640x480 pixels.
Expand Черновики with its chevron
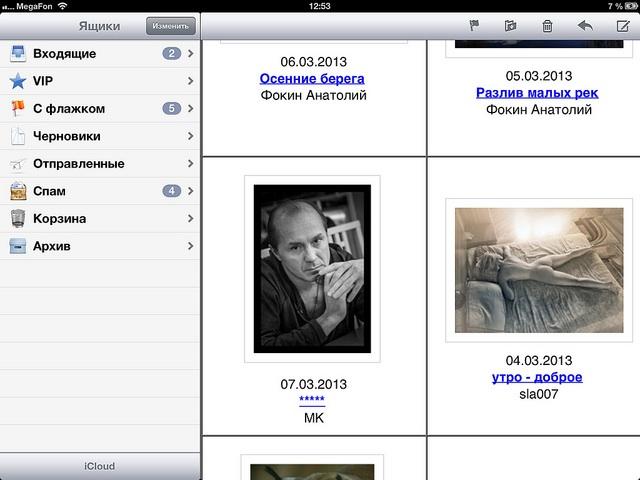tap(191, 136)
